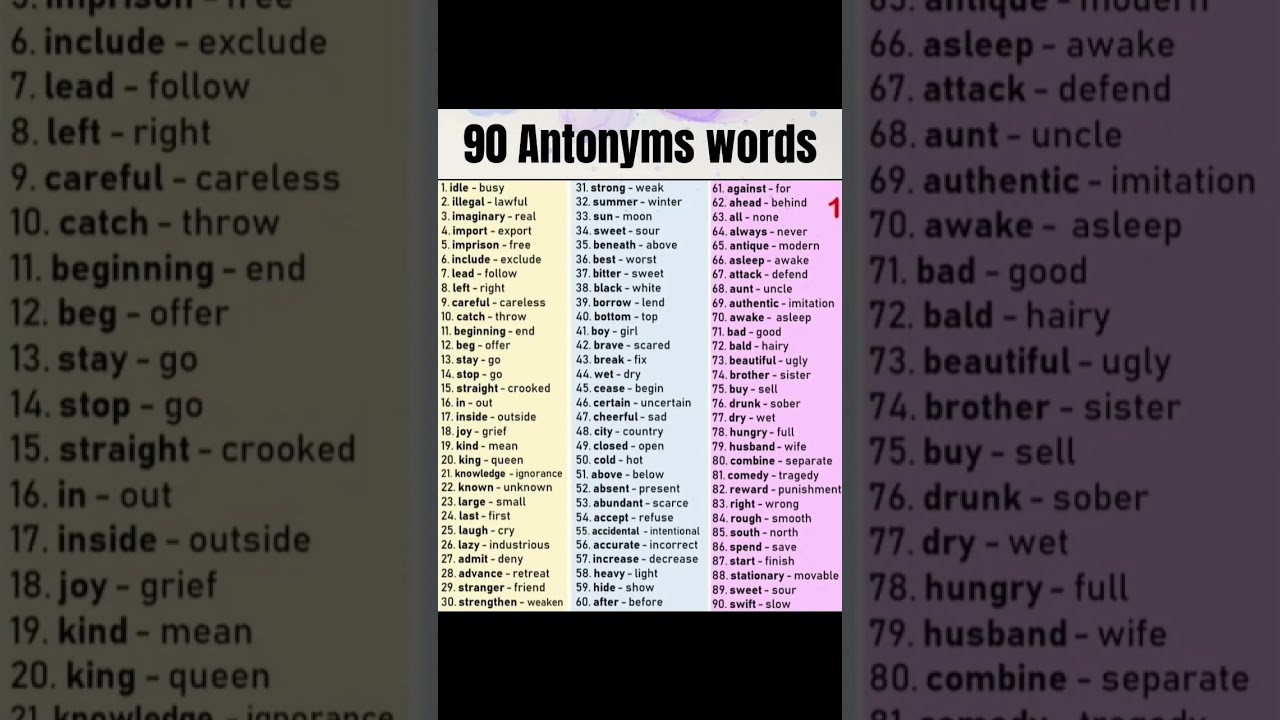
Task: Select '86. spend - save' row
Action: click(x=754, y=547)
